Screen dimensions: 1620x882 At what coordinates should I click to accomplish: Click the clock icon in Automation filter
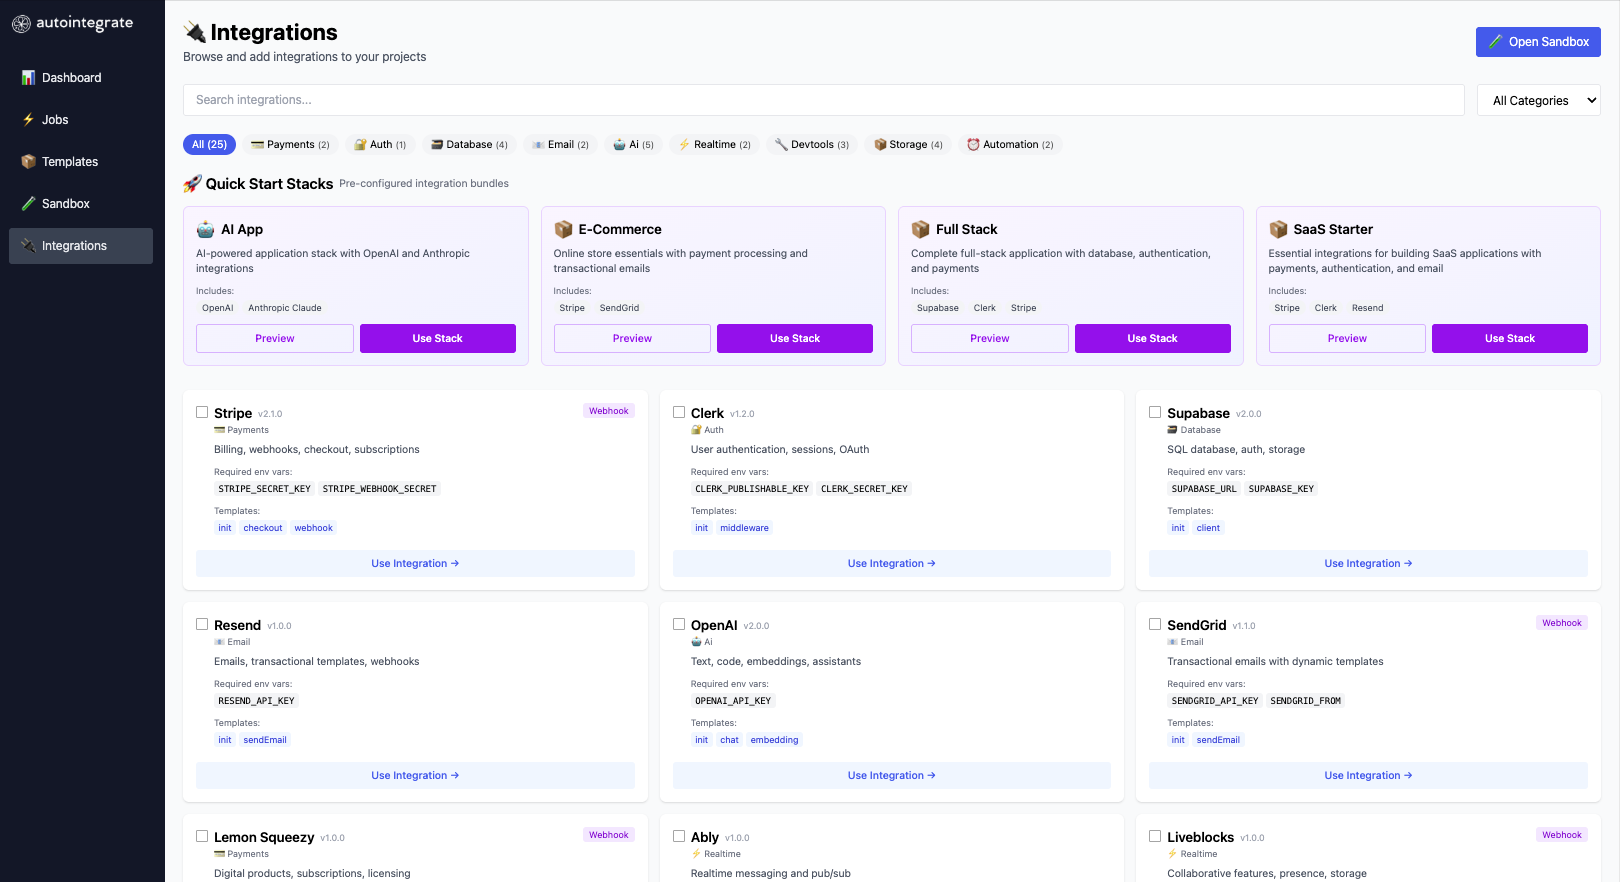(x=973, y=145)
